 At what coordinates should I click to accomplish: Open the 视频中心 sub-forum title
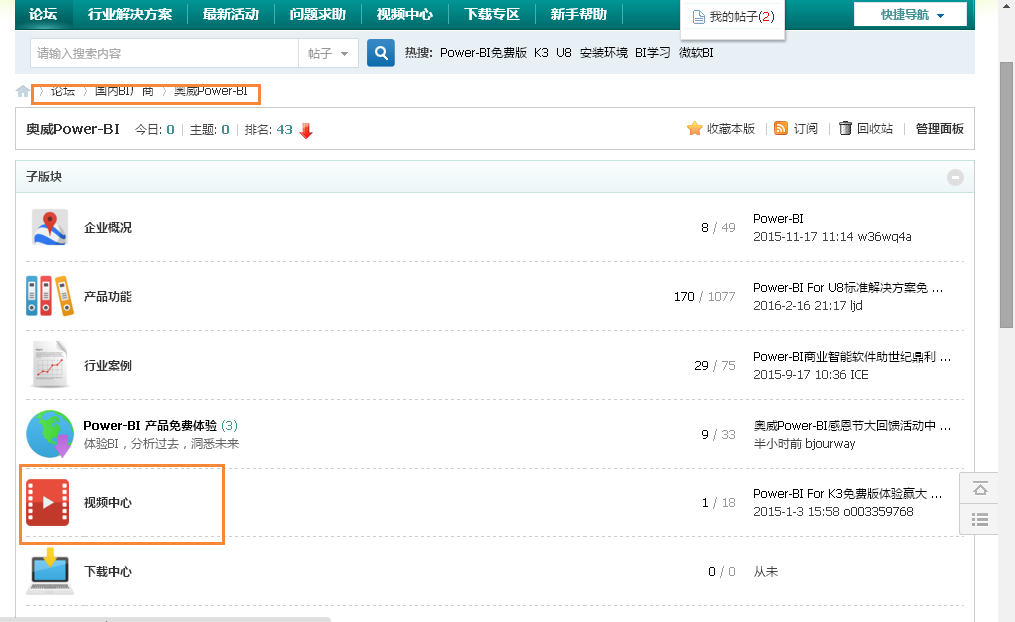(x=107, y=503)
